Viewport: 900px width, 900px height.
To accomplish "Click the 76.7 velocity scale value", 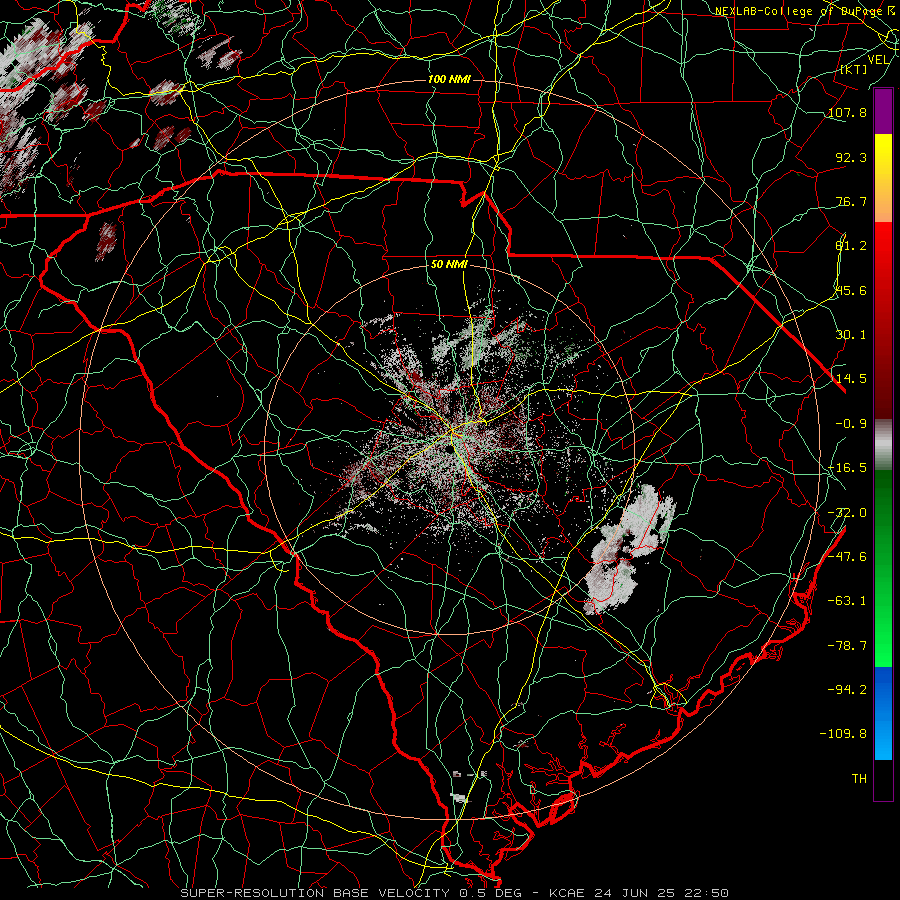I will 851,201.
